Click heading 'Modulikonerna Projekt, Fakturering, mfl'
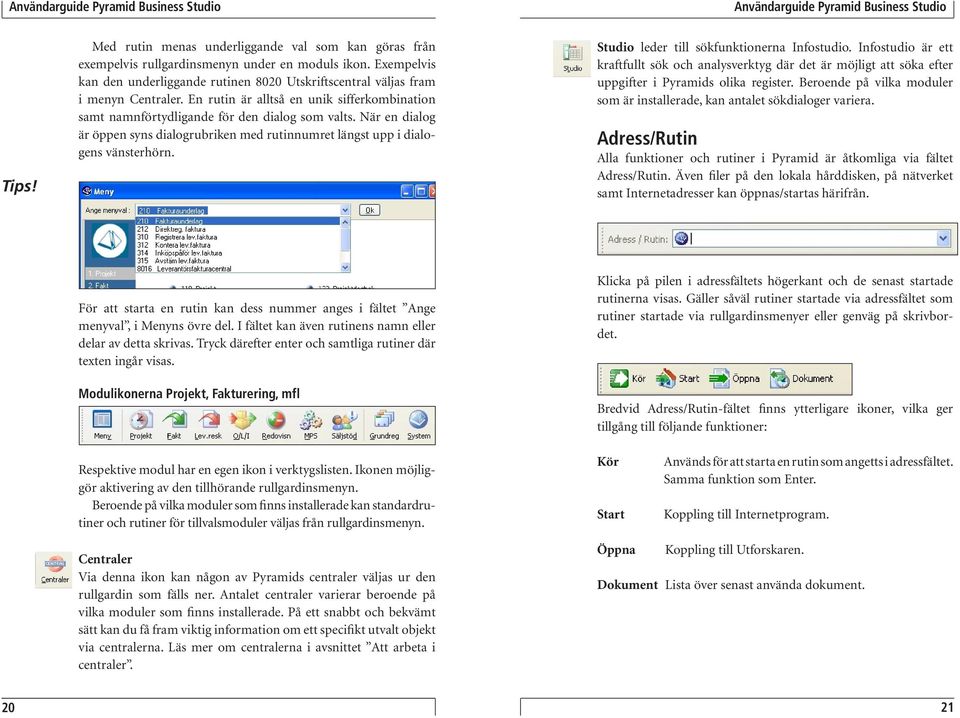 click(189, 394)
